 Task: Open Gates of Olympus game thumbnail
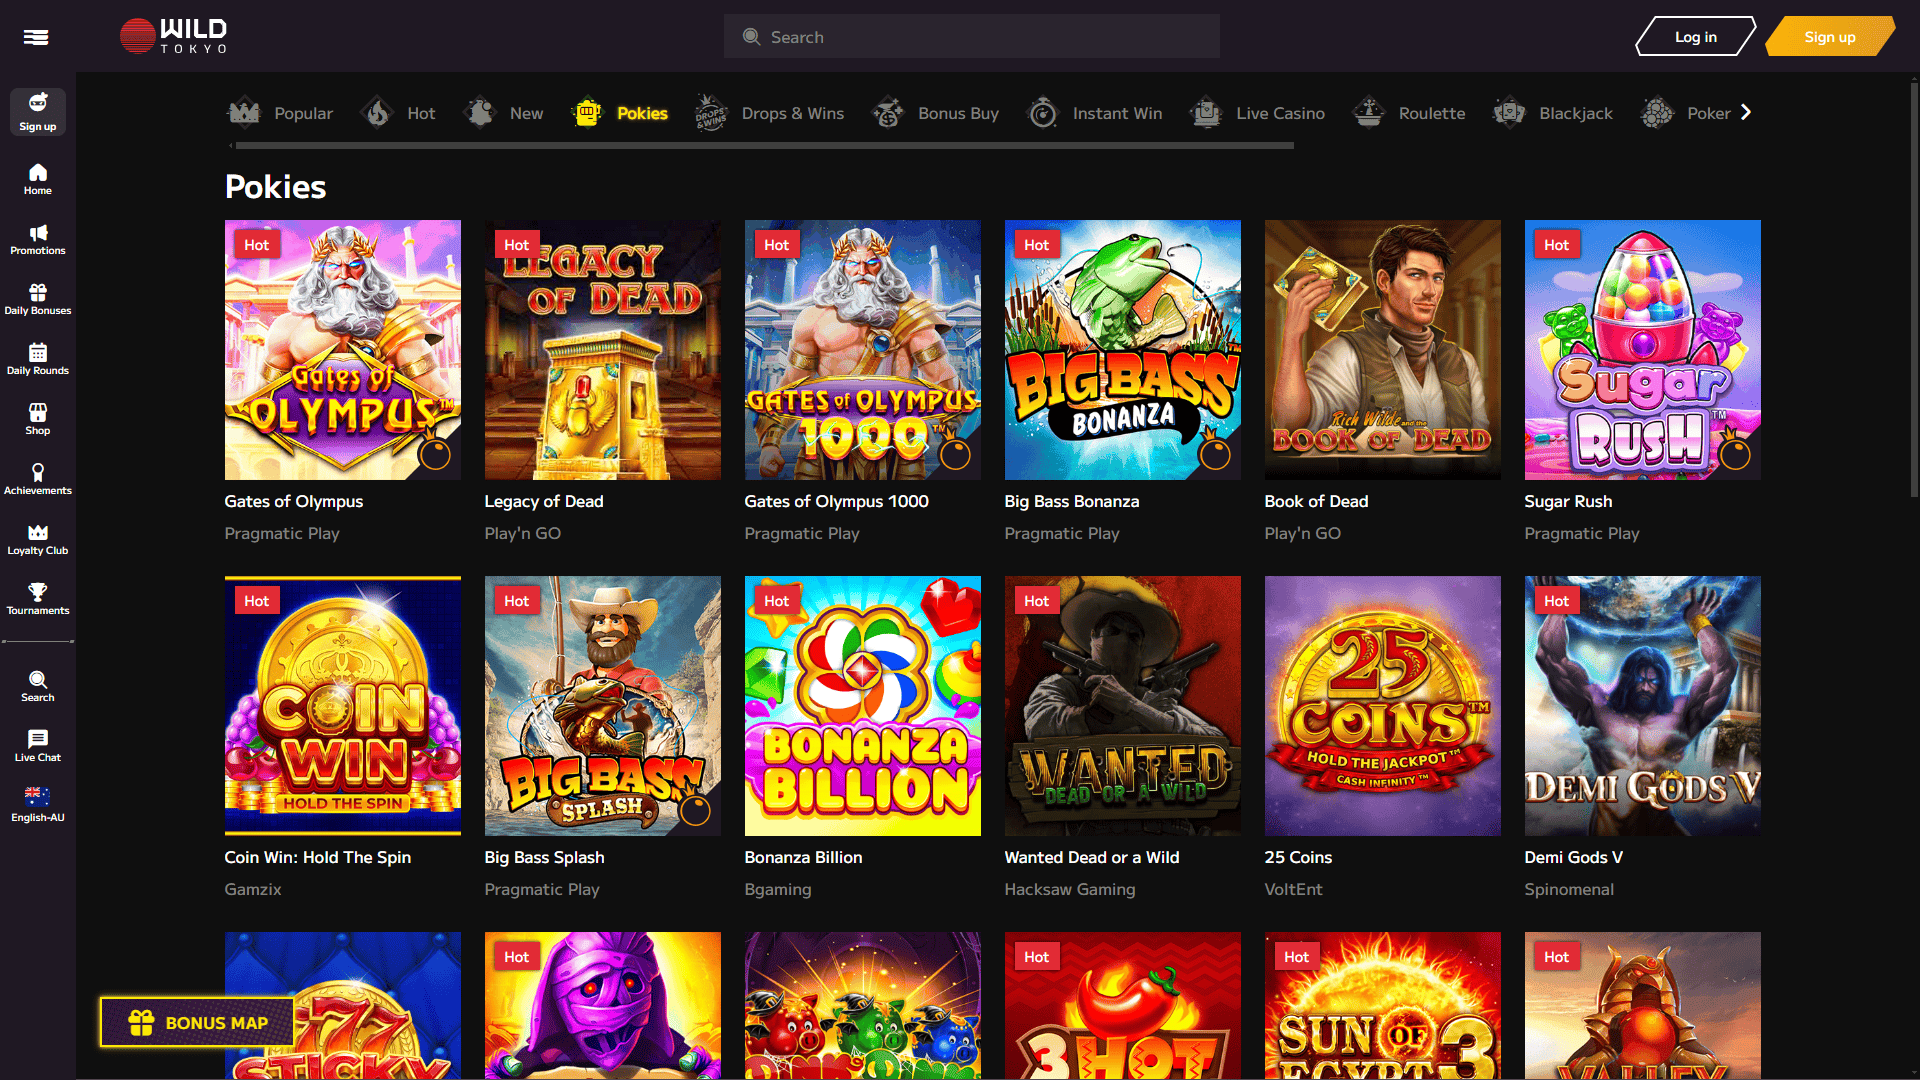click(343, 350)
